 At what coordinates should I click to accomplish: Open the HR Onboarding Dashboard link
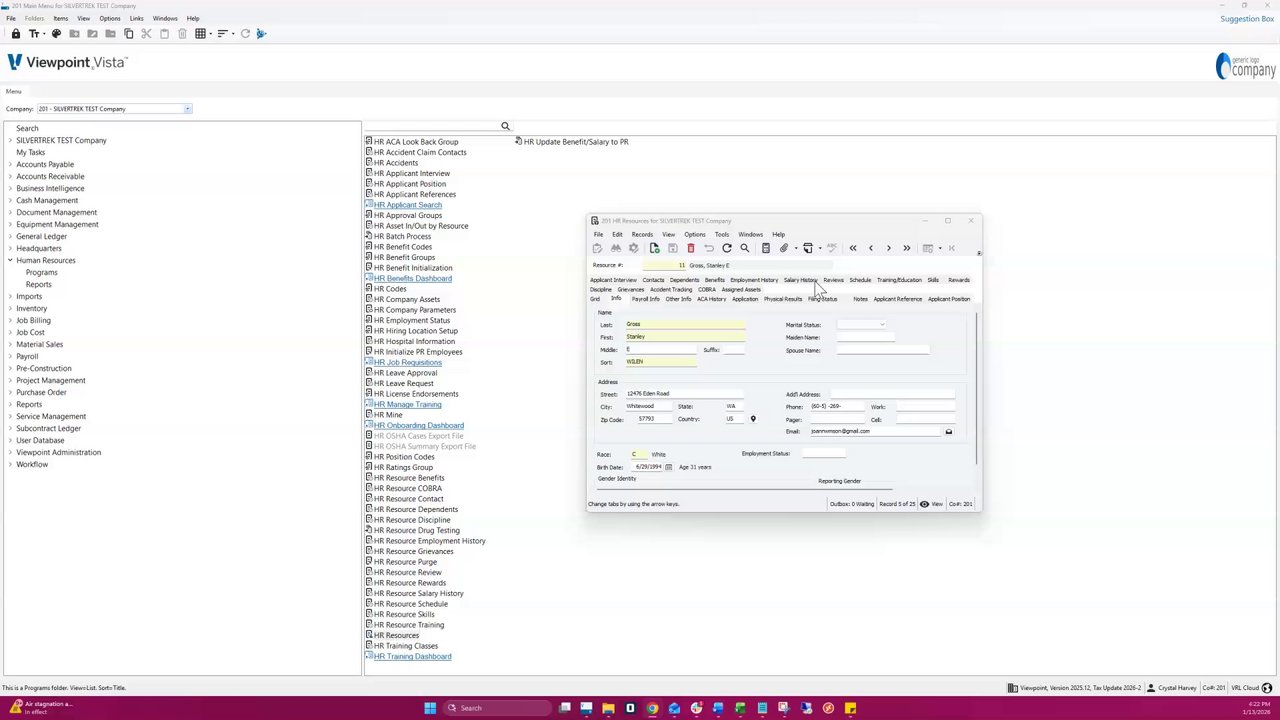point(418,425)
